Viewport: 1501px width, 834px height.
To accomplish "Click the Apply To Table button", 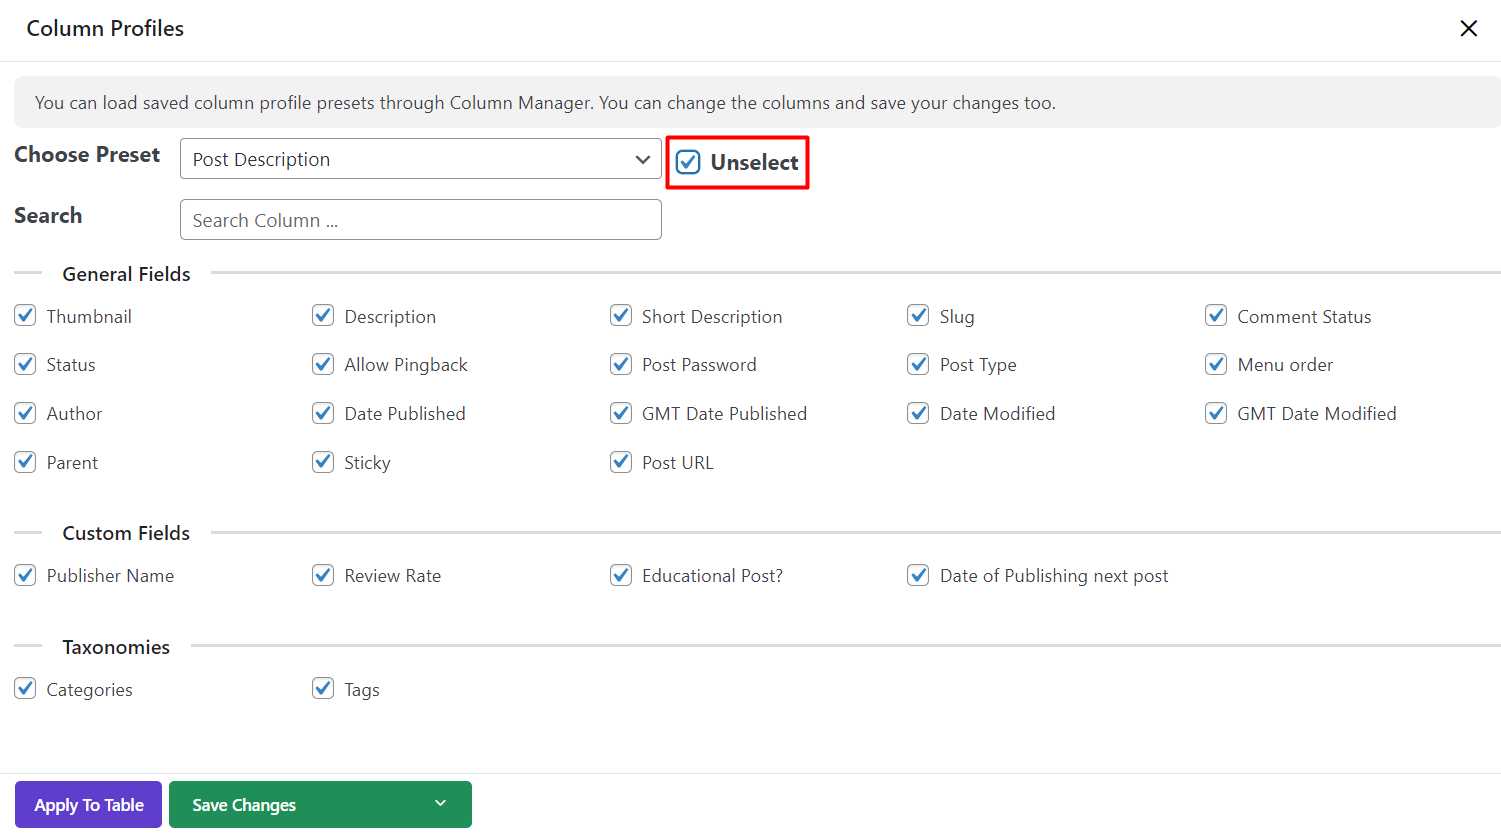I will 88,805.
